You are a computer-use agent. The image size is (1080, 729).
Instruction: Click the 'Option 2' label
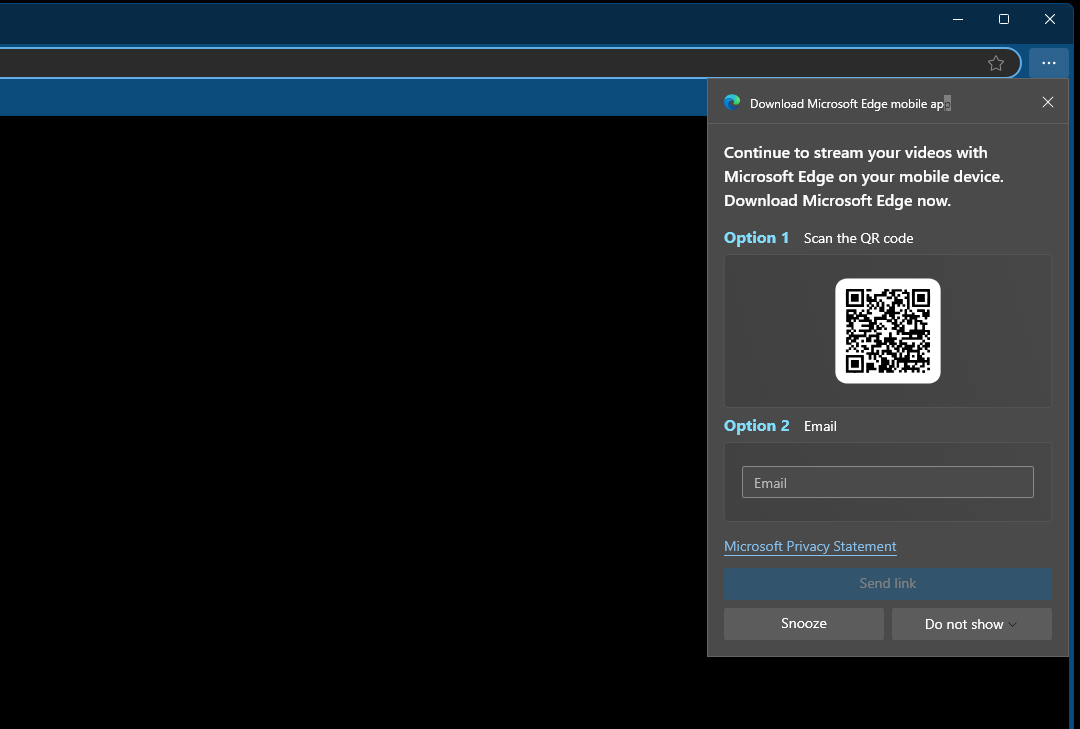click(756, 426)
